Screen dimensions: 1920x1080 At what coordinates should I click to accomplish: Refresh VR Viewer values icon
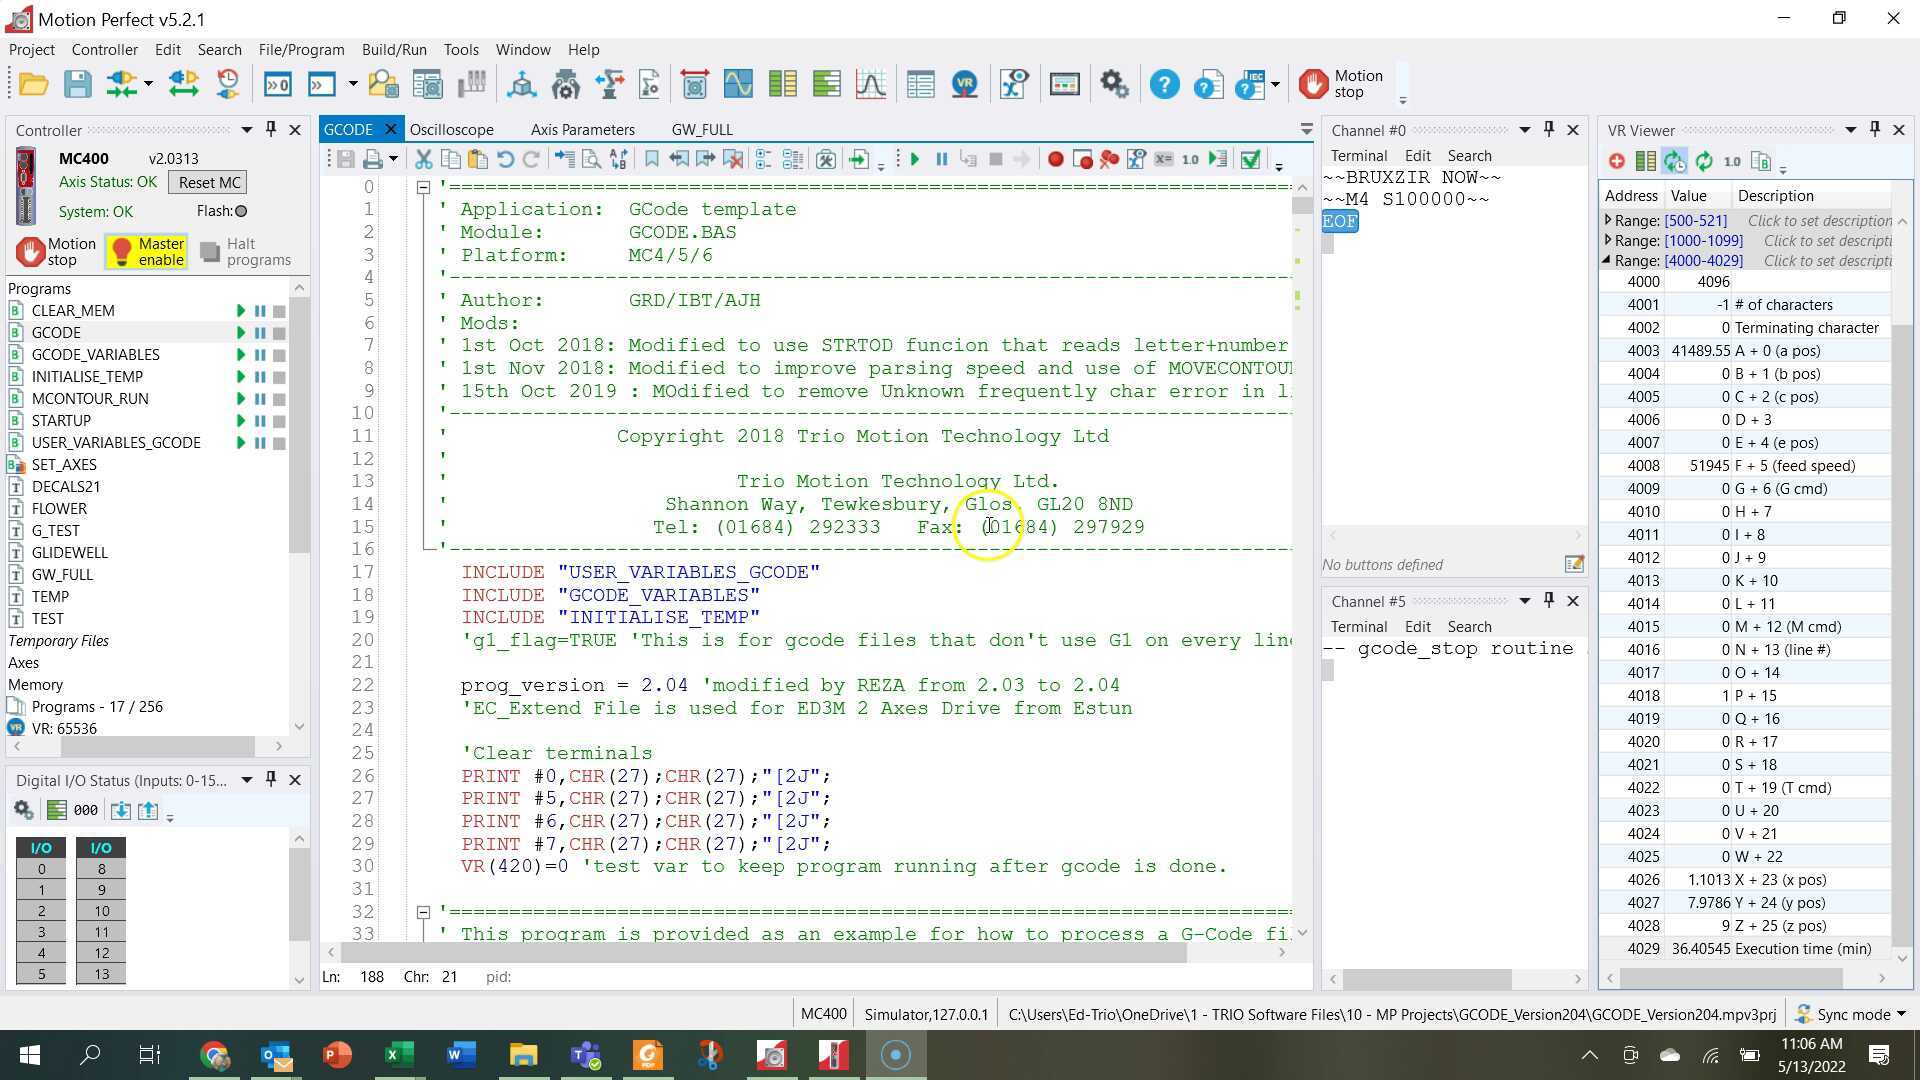tap(1704, 161)
